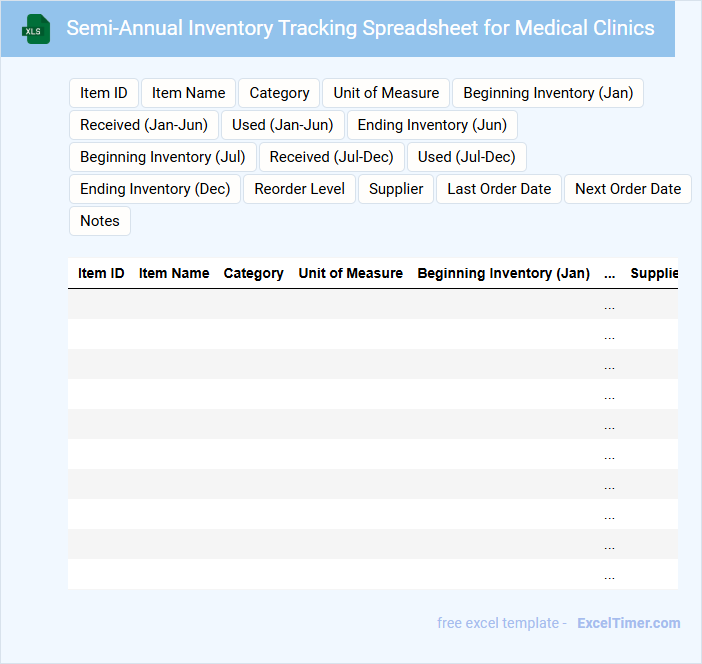The height and width of the screenshot is (664, 702).
Task: Click the Used (Jan-Jun) tag
Action: pos(283,125)
